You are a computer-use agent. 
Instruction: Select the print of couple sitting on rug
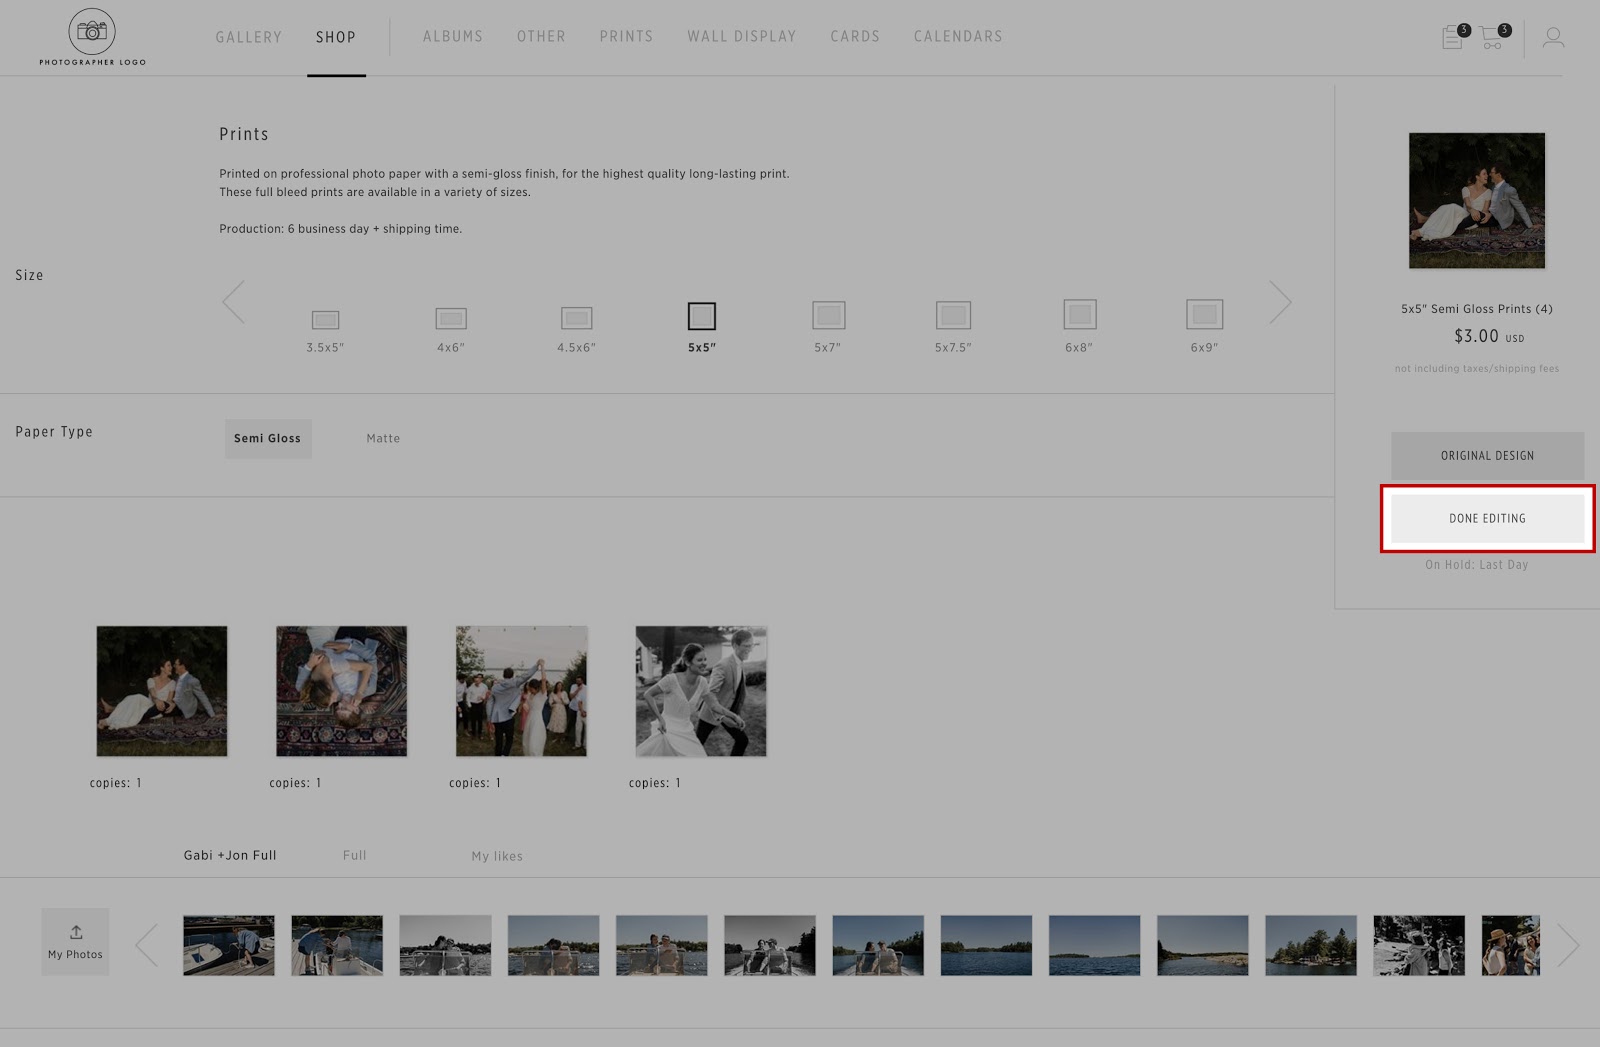162,691
